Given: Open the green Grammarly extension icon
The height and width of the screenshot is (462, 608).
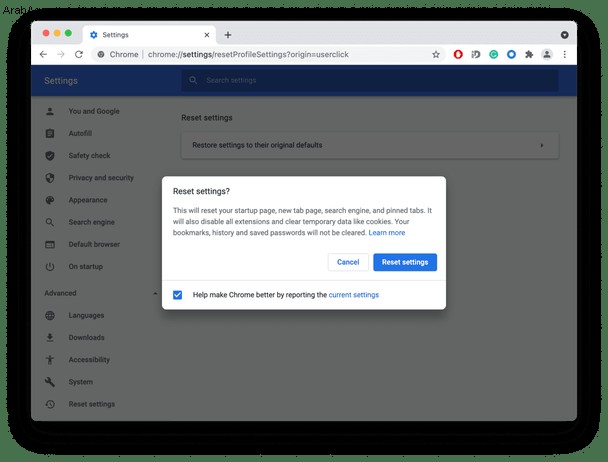Looking at the screenshot, I should pos(494,55).
